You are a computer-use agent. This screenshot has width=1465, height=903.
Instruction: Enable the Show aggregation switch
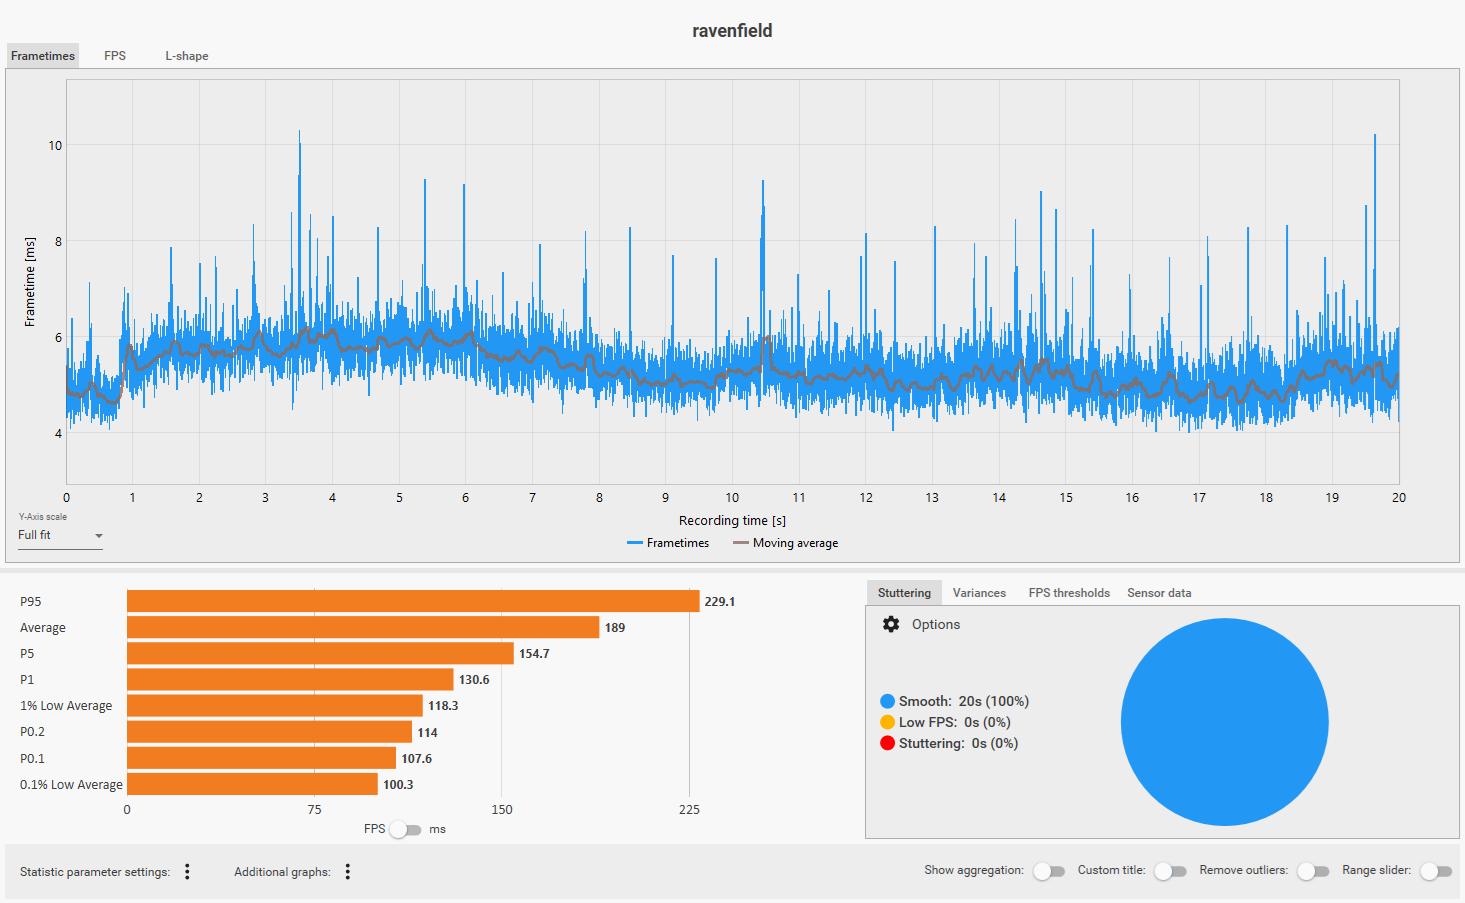point(1049,871)
